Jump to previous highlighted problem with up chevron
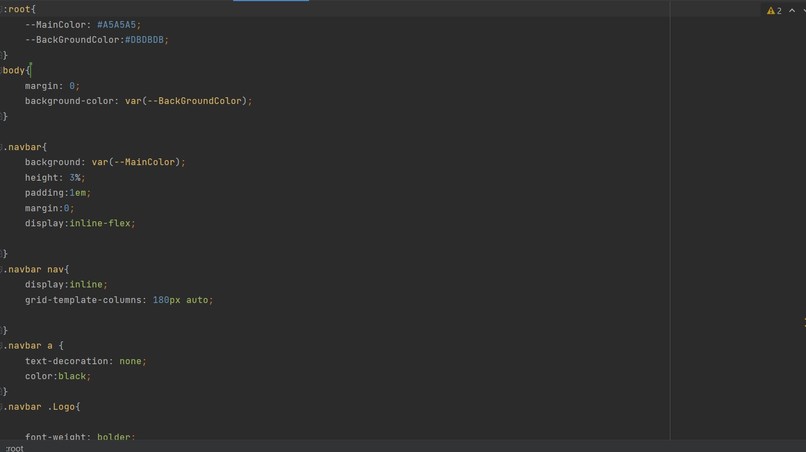The height and width of the screenshot is (452, 806). click(792, 10)
